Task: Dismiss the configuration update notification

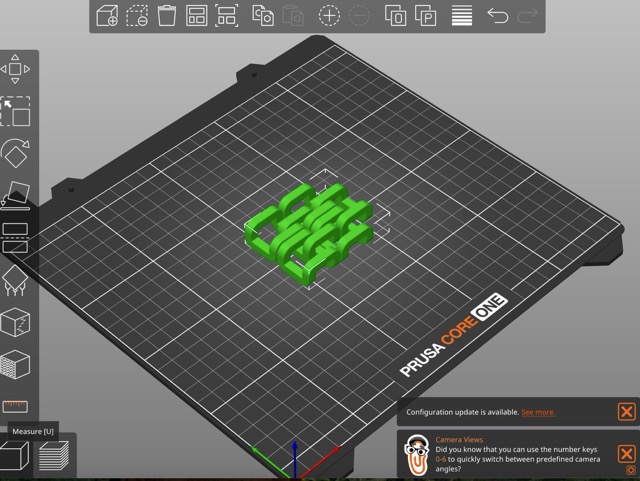Action: (x=626, y=411)
